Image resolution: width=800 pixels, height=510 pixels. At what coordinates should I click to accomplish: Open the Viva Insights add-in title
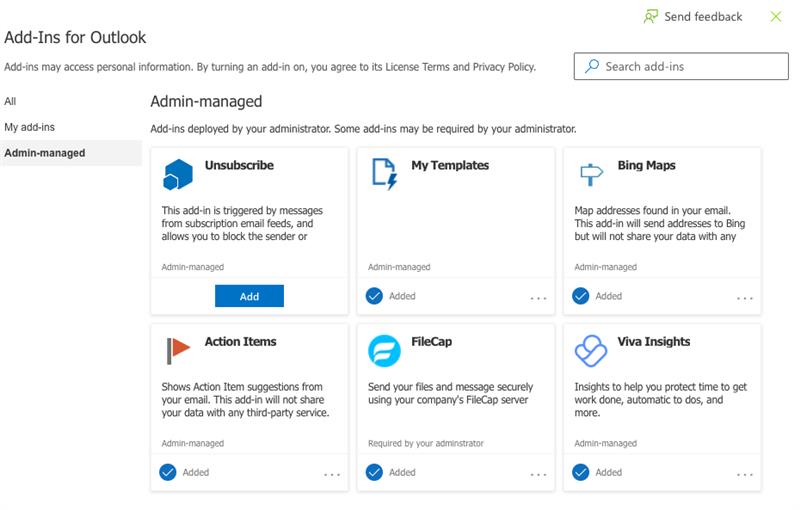(x=654, y=342)
